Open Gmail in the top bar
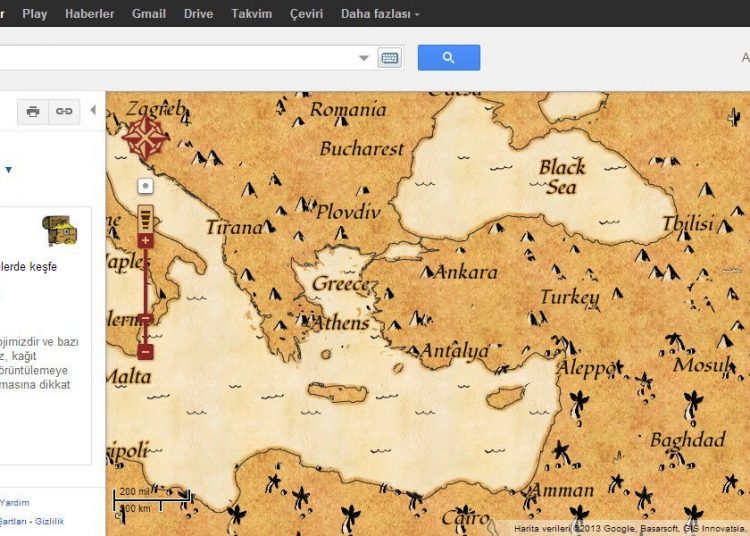Screen dimensions: 750x536 (x=149, y=14)
